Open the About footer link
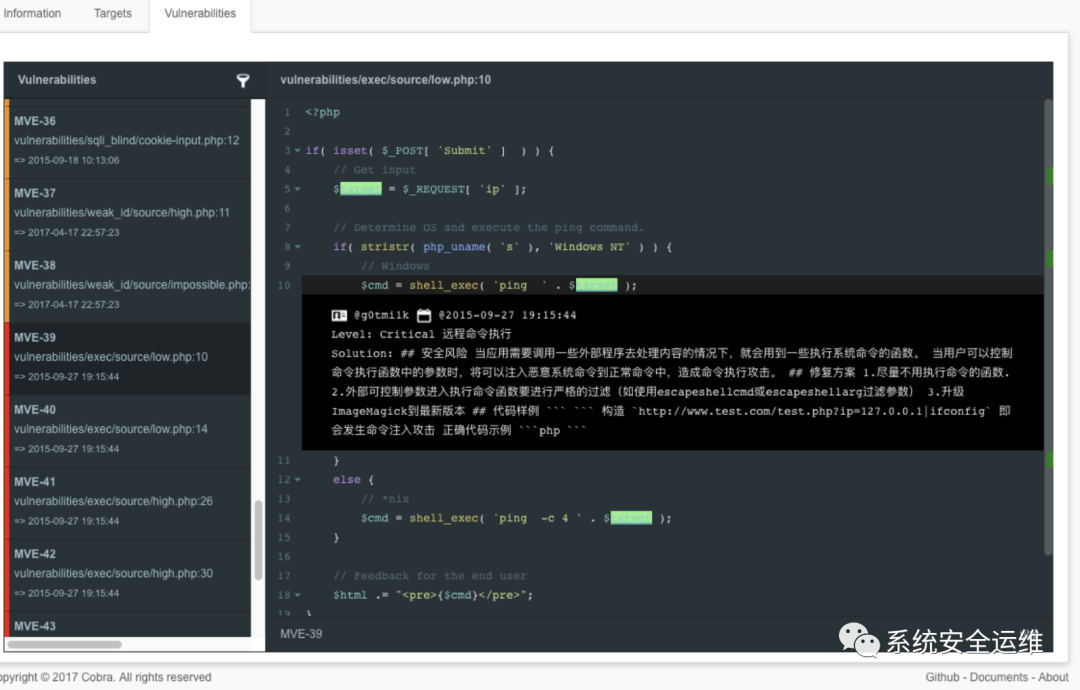This screenshot has width=1080, height=690. pyautogui.click(x=1052, y=678)
